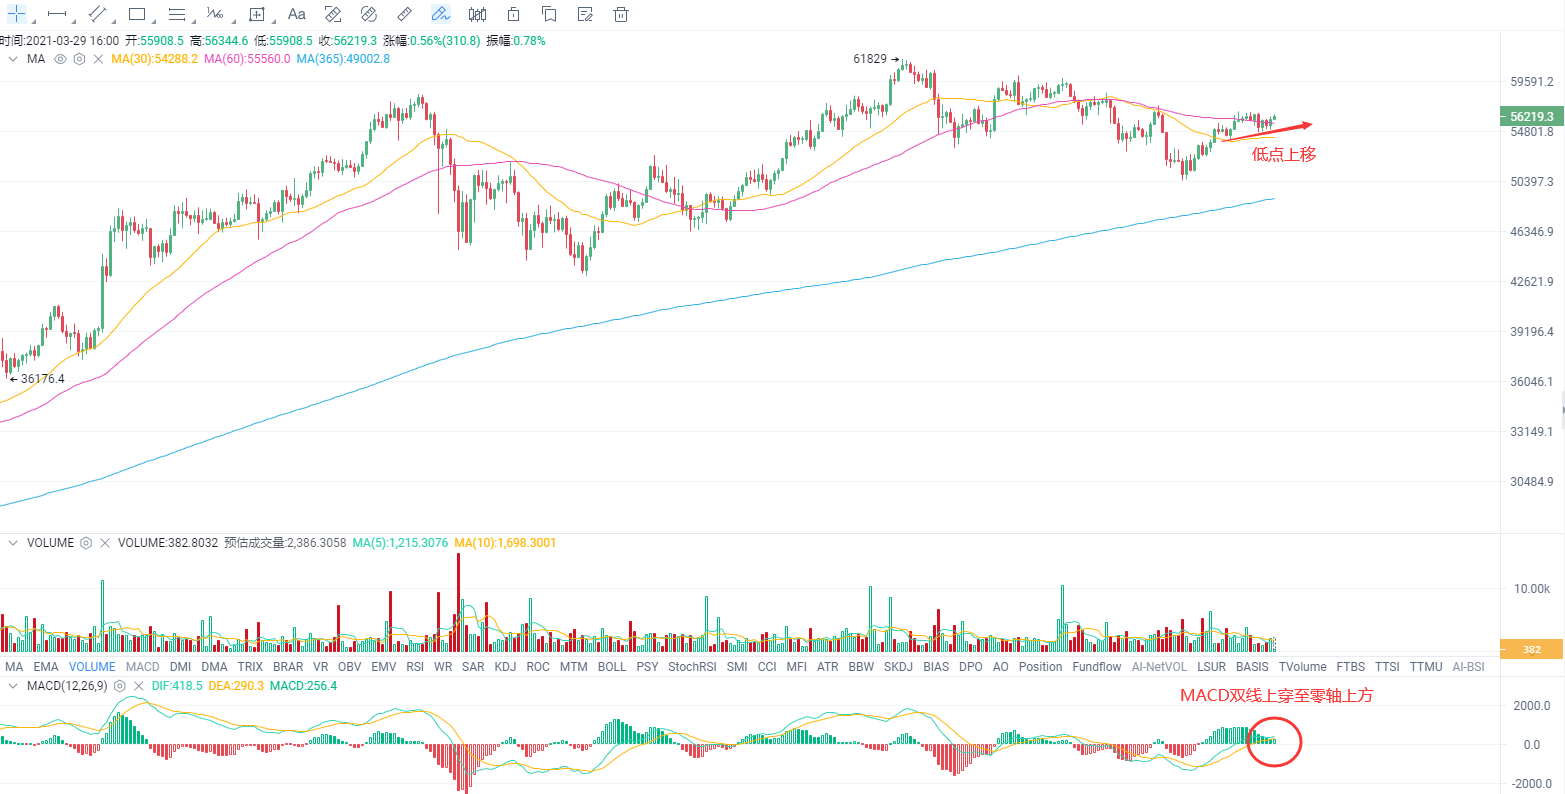1565x794 pixels.
Task: Click the trash icon to delete drawings
Action: pos(621,14)
